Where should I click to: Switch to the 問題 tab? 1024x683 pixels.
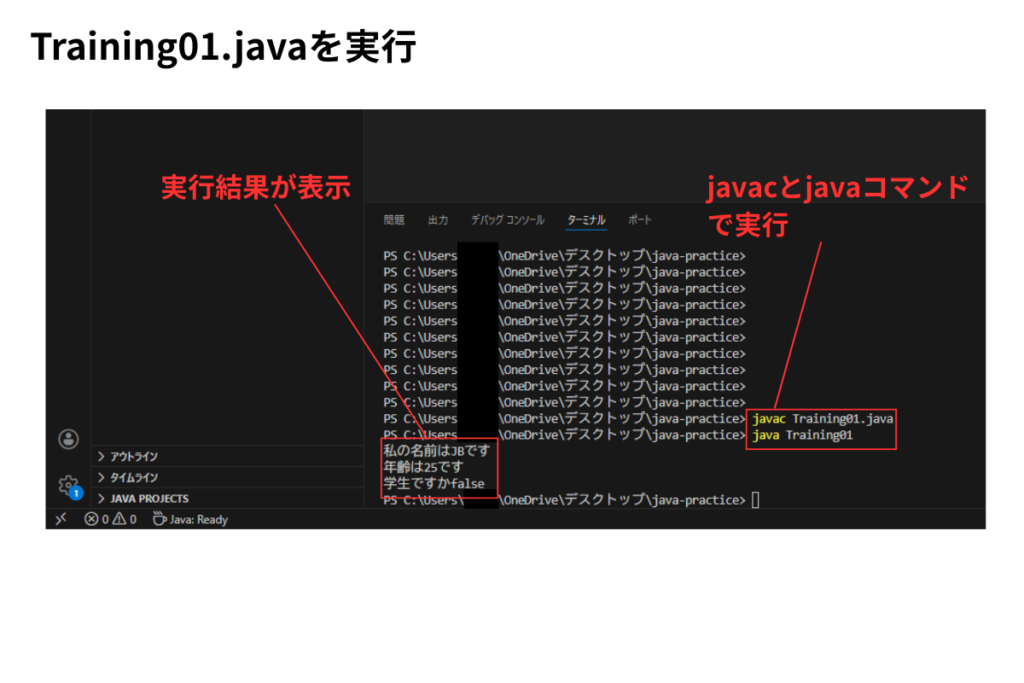[x=394, y=220]
